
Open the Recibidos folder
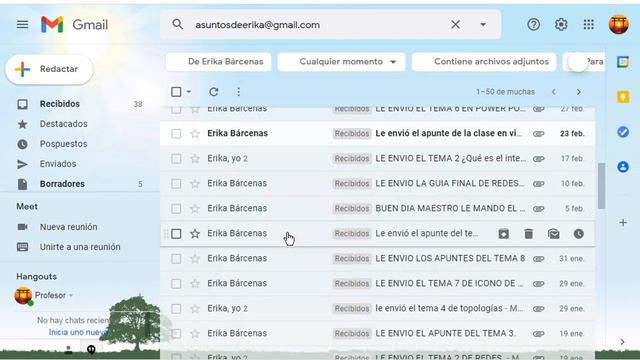60,104
